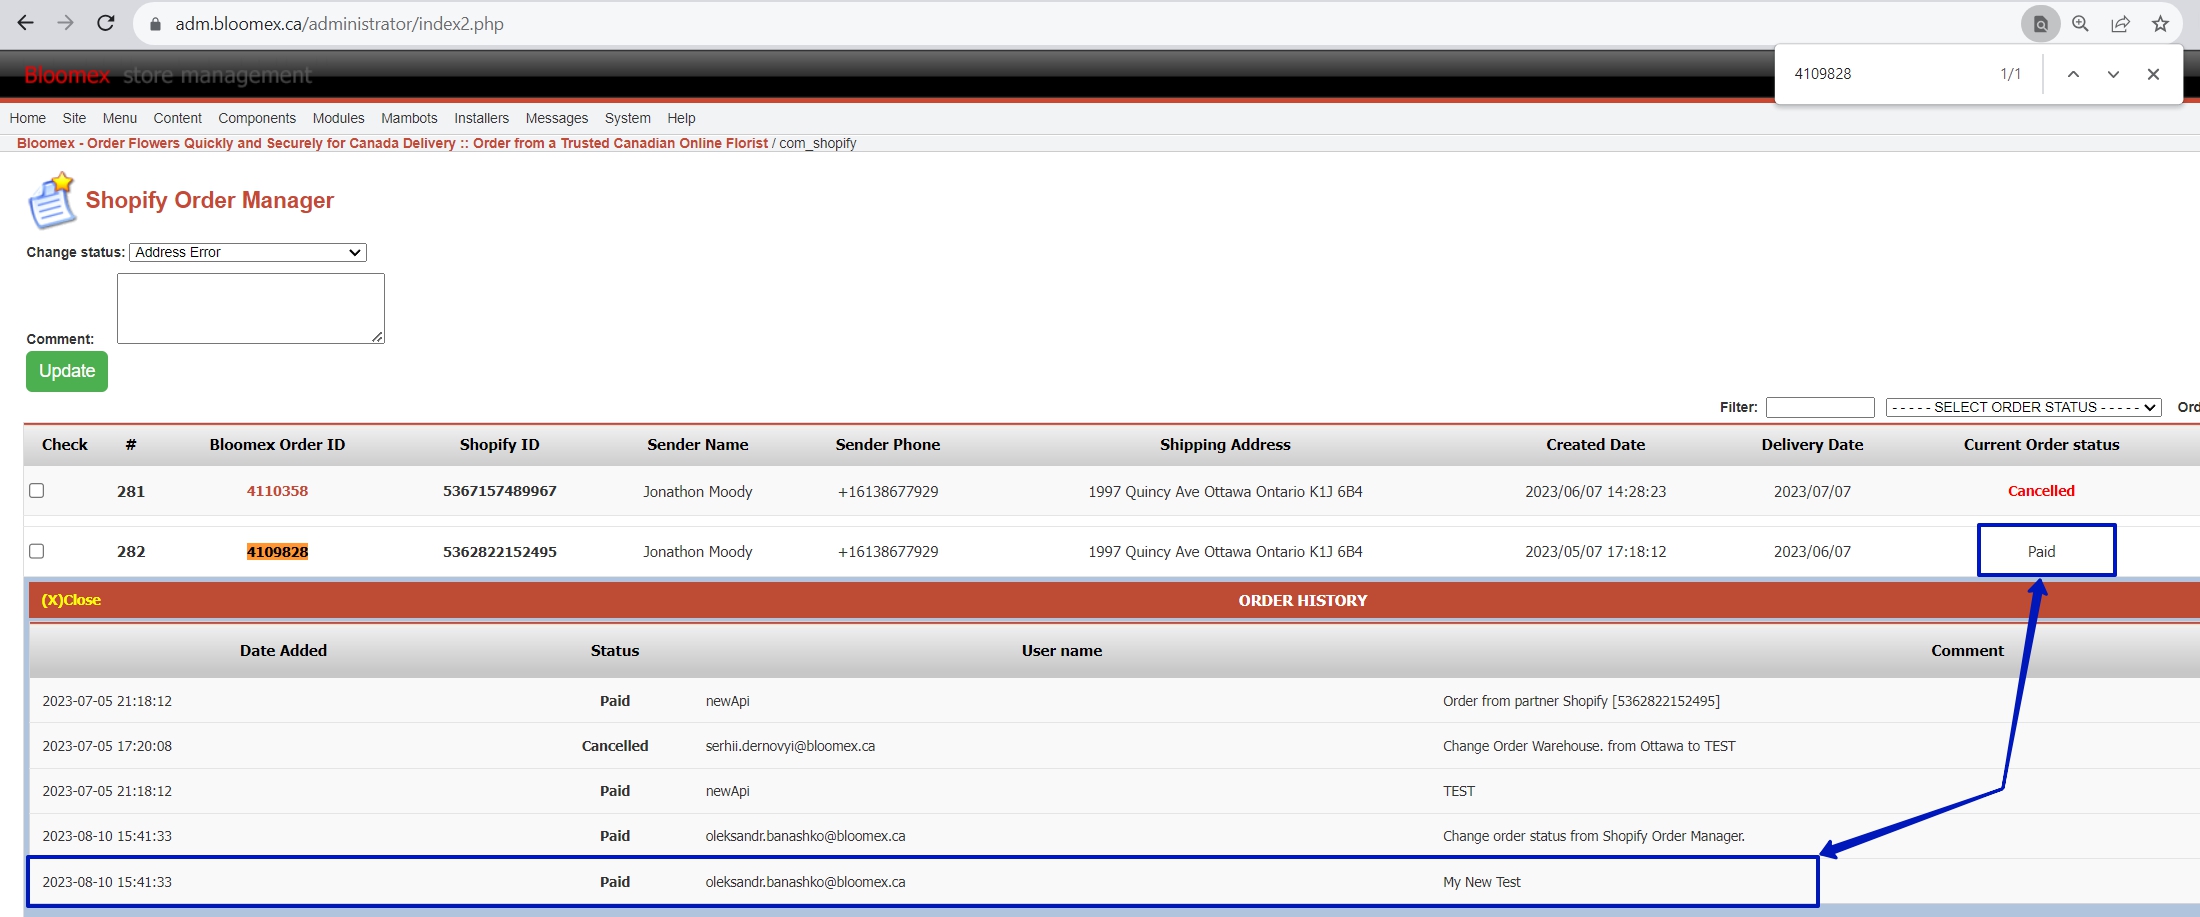The image size is (2200, 917).
Task: Click the Change Order Warehouse comment
Action: 1589,746
